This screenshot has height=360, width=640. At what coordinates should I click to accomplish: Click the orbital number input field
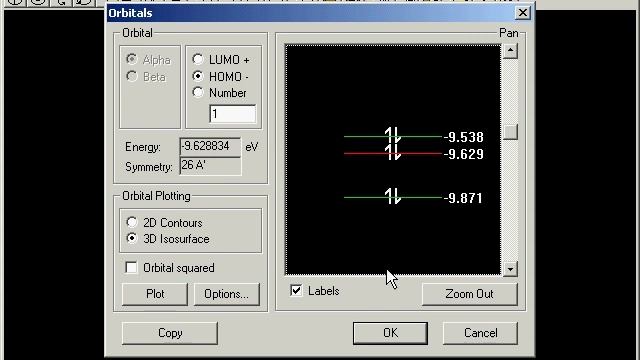(233, 114)
